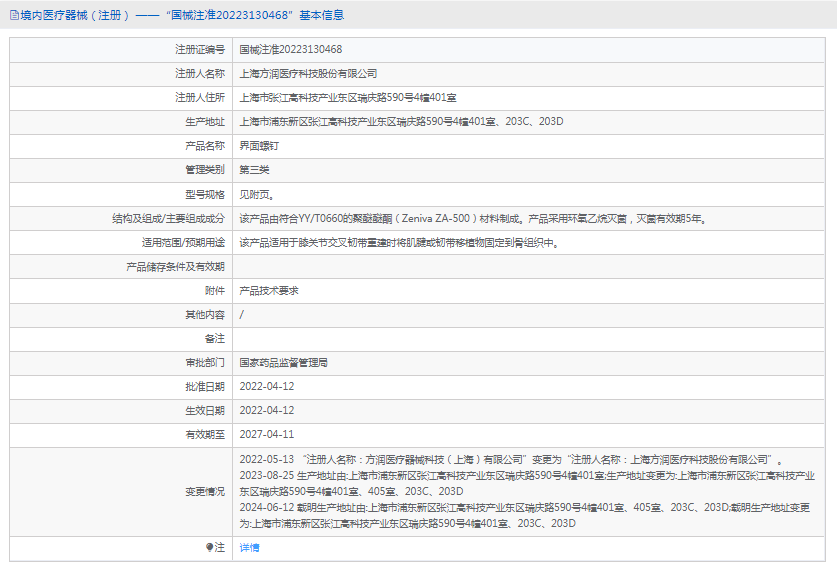Screen dimensions: 837x564
Task: Click the 管理类别 value 第三类
Action: coord(254,170)
